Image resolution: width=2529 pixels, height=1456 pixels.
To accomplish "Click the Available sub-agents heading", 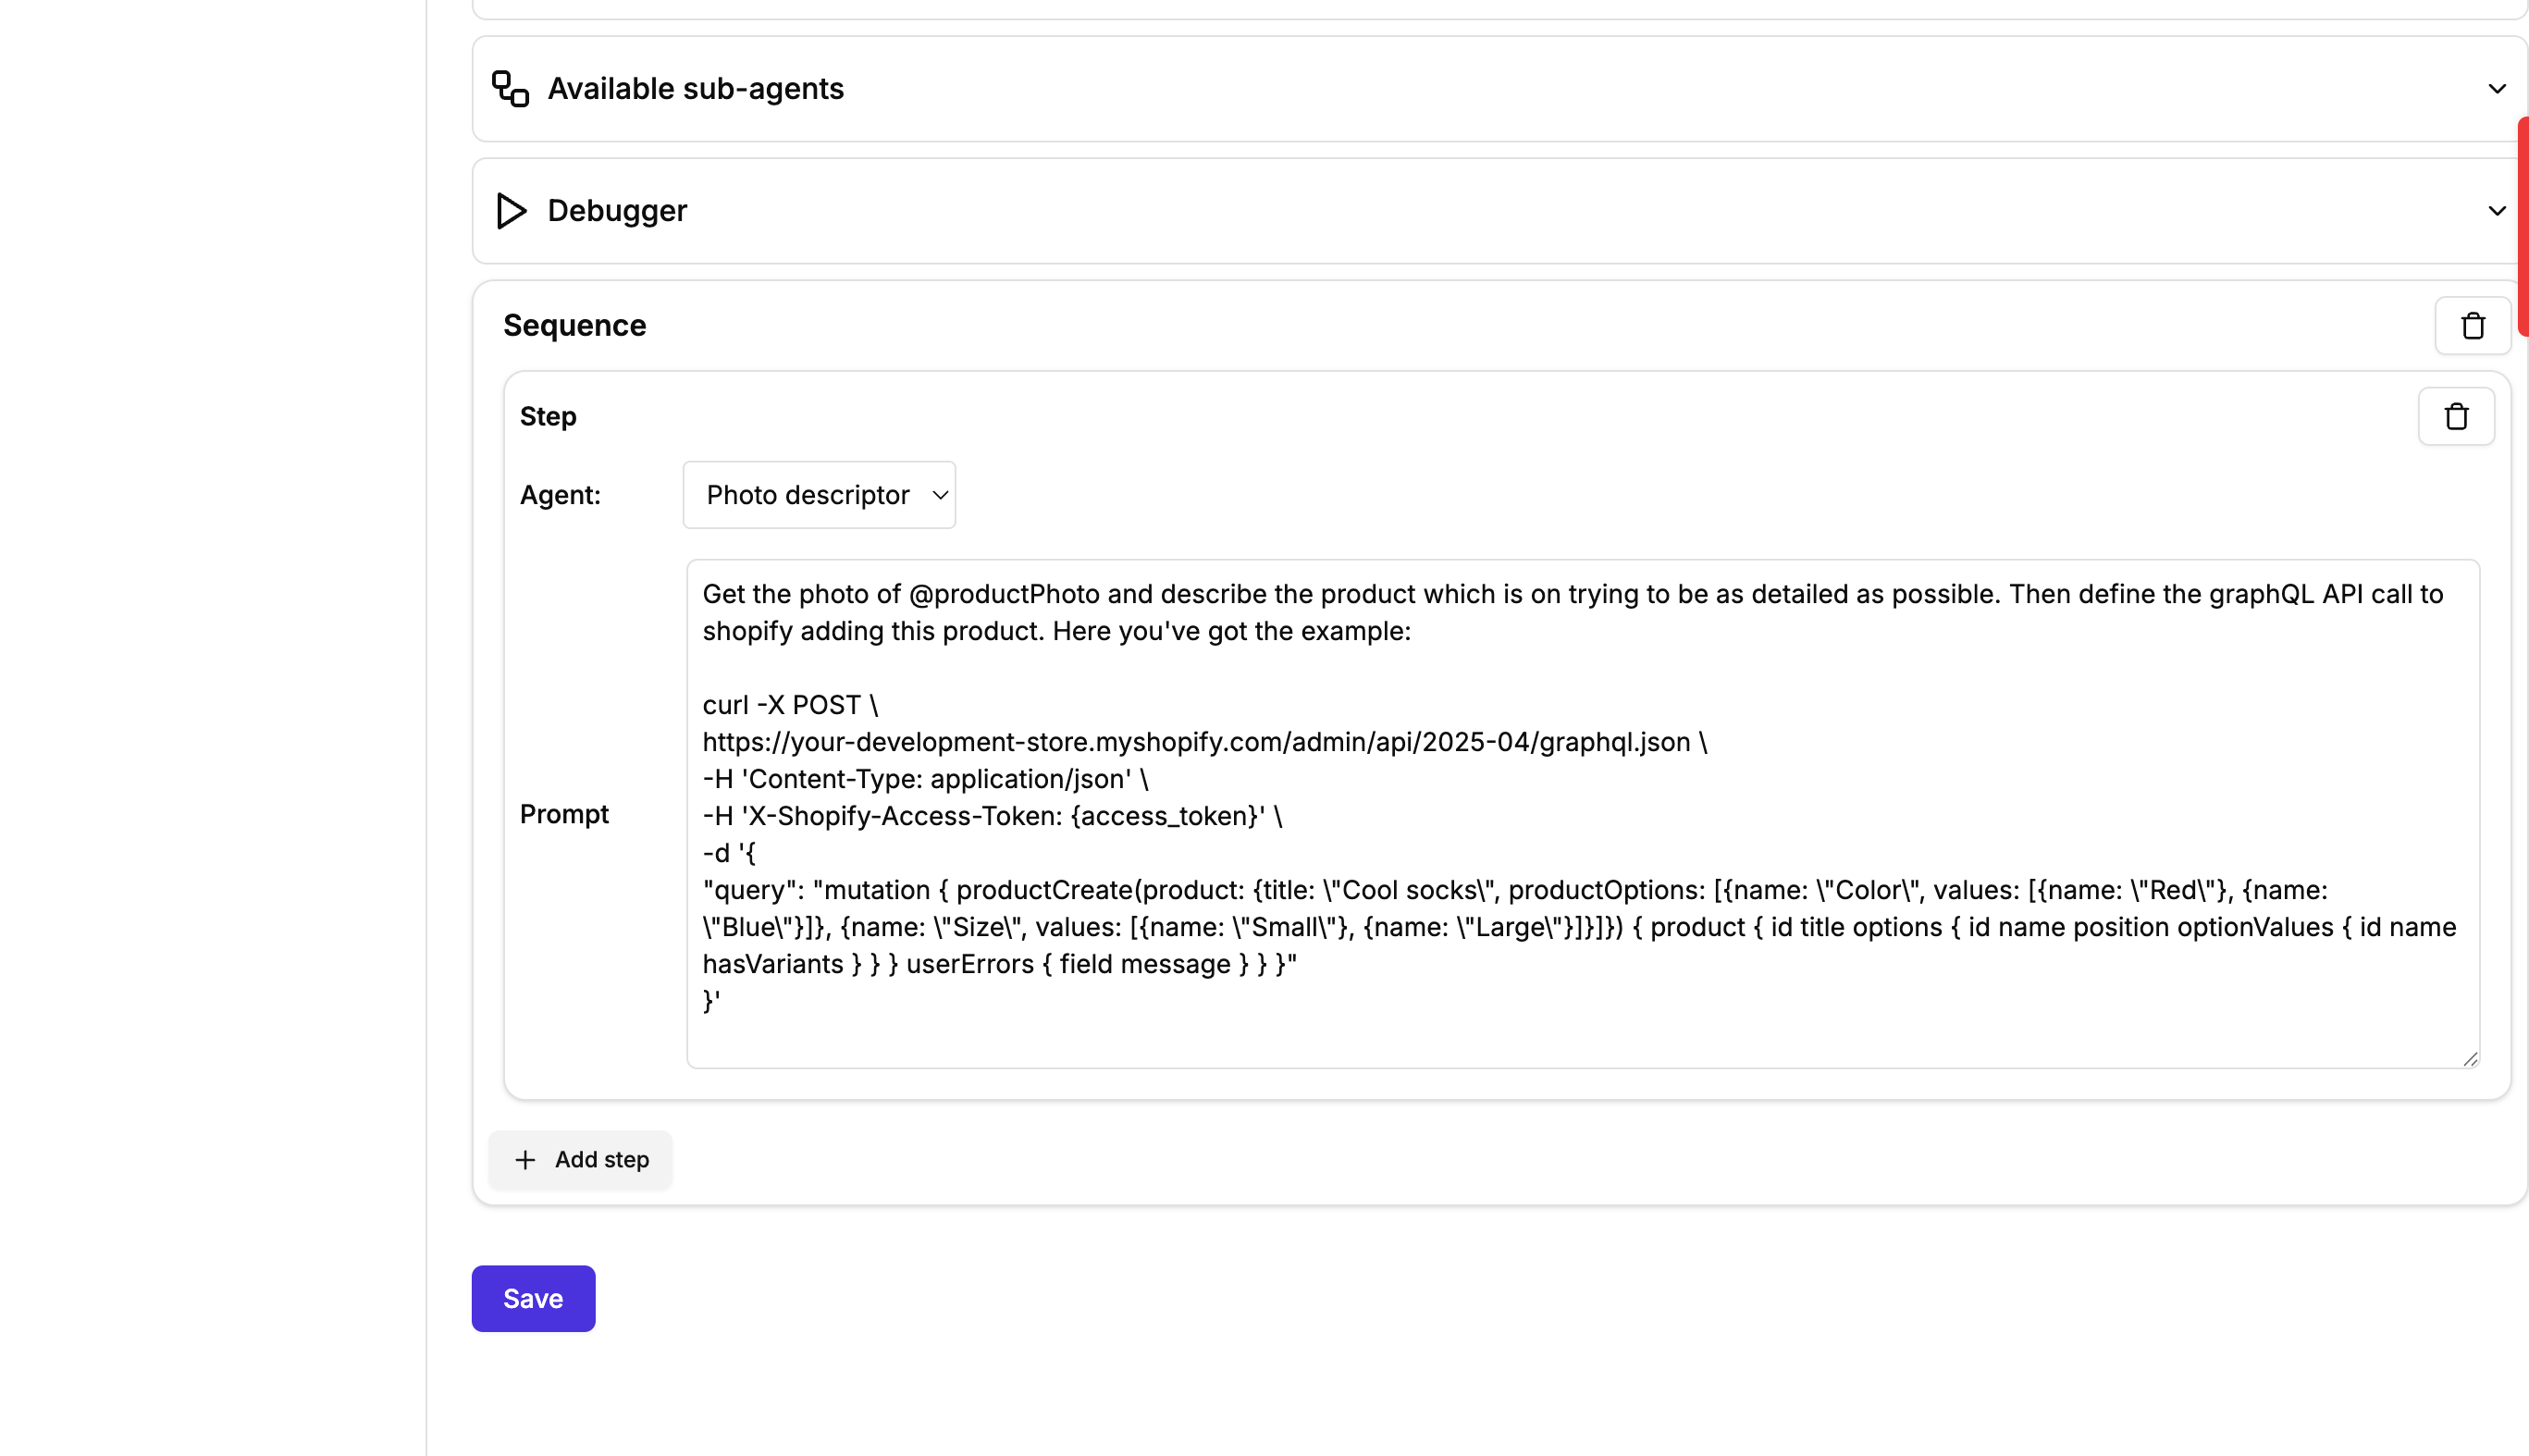I will [x=695, y=89].
